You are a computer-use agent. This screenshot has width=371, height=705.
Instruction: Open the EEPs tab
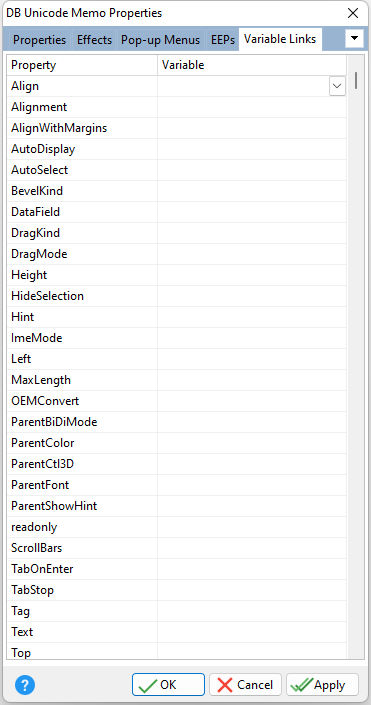(x=223, y=40)
